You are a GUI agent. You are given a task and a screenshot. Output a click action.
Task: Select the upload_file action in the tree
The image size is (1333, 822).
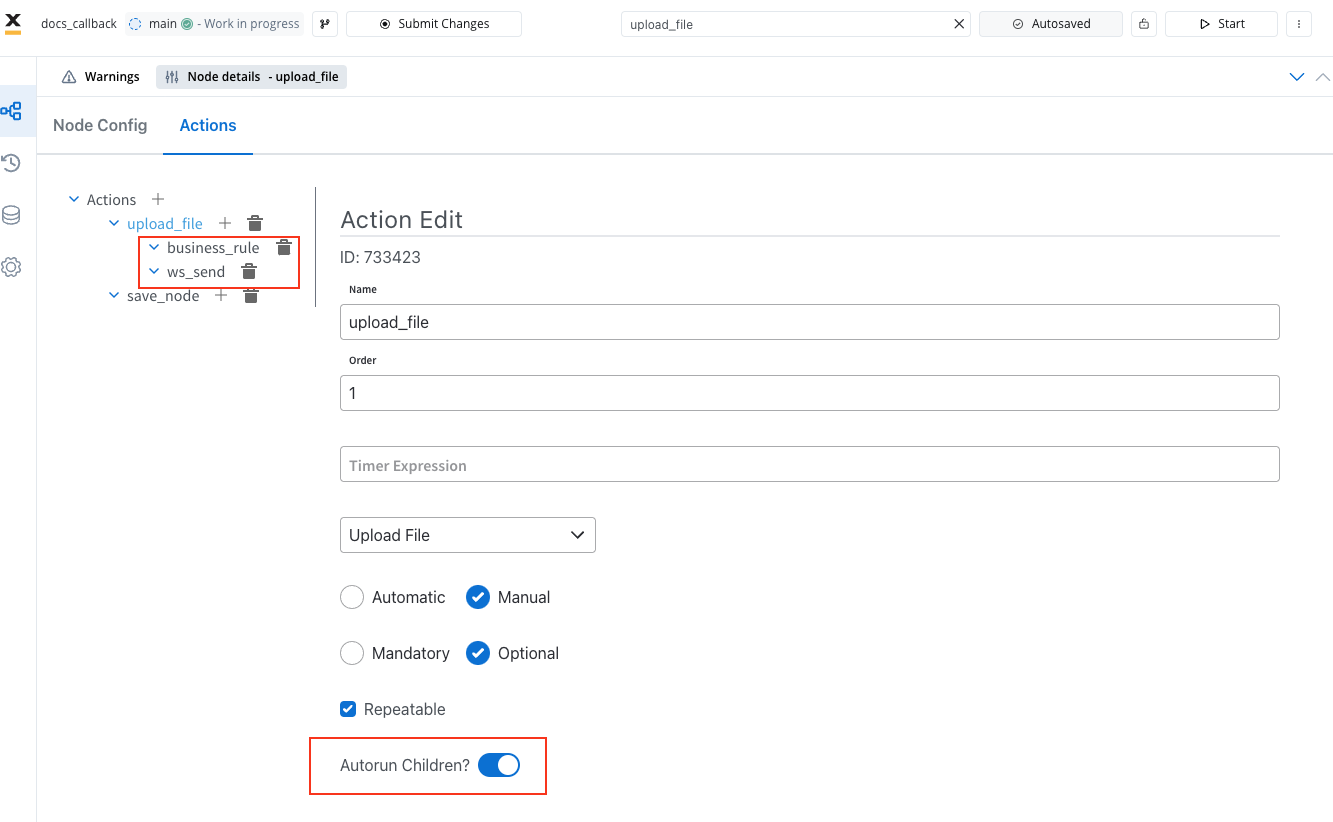click(165, 223)
